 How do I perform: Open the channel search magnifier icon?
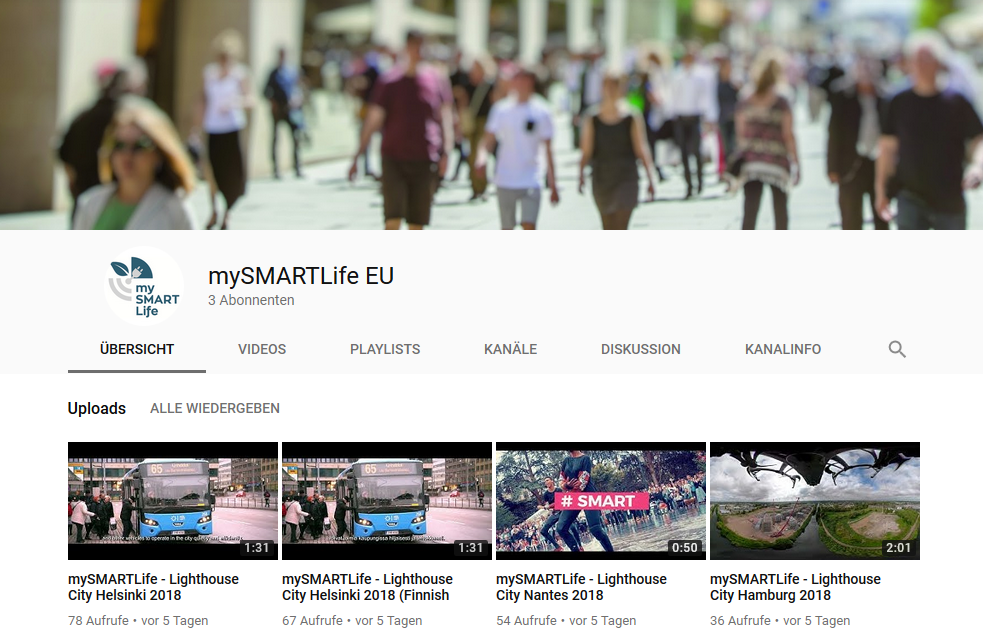pyautogui.click(x=897, y=349)
